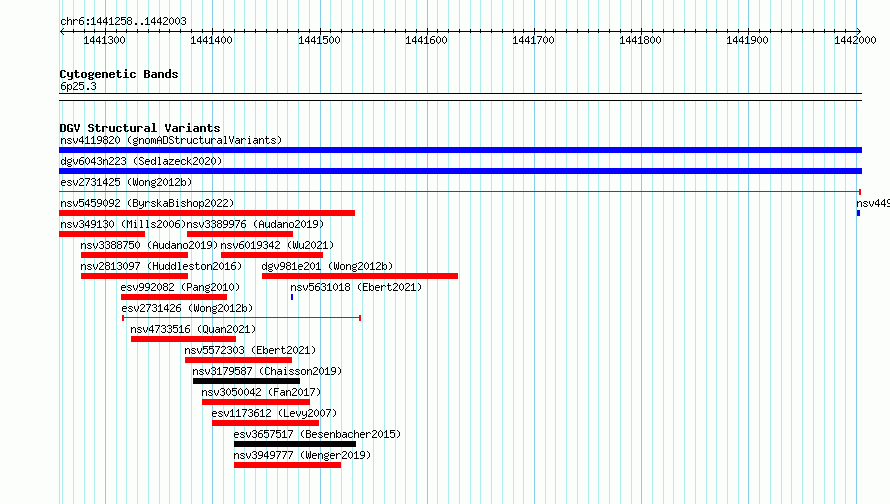This screenshot has width=890, height=504.
Task: Click the 6p25.3 cytogenetic band line
Action: coord(460,97)
